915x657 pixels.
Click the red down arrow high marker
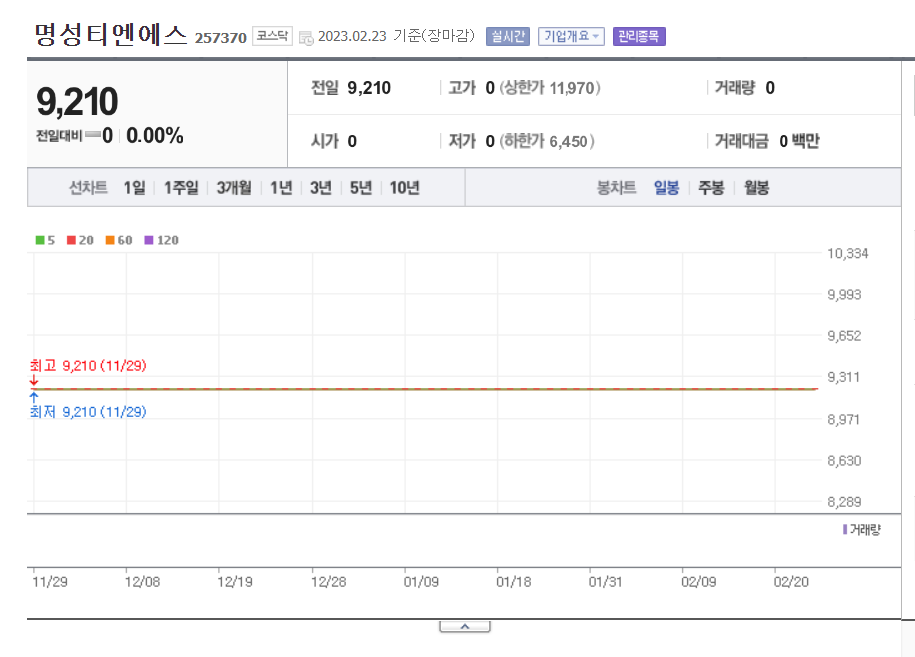[34, 380]
